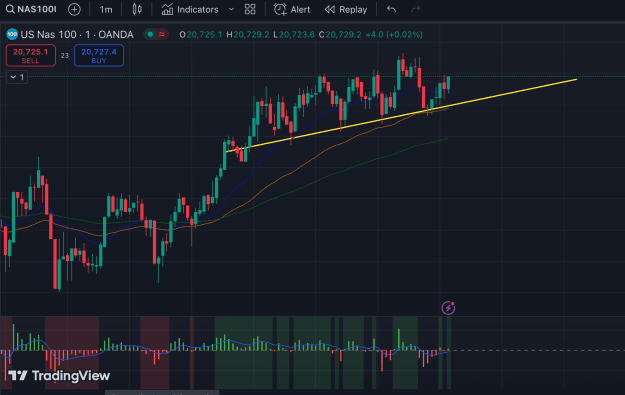Change the 1m timeframe interval
The image size is (625, 395).
coord(106,10)
